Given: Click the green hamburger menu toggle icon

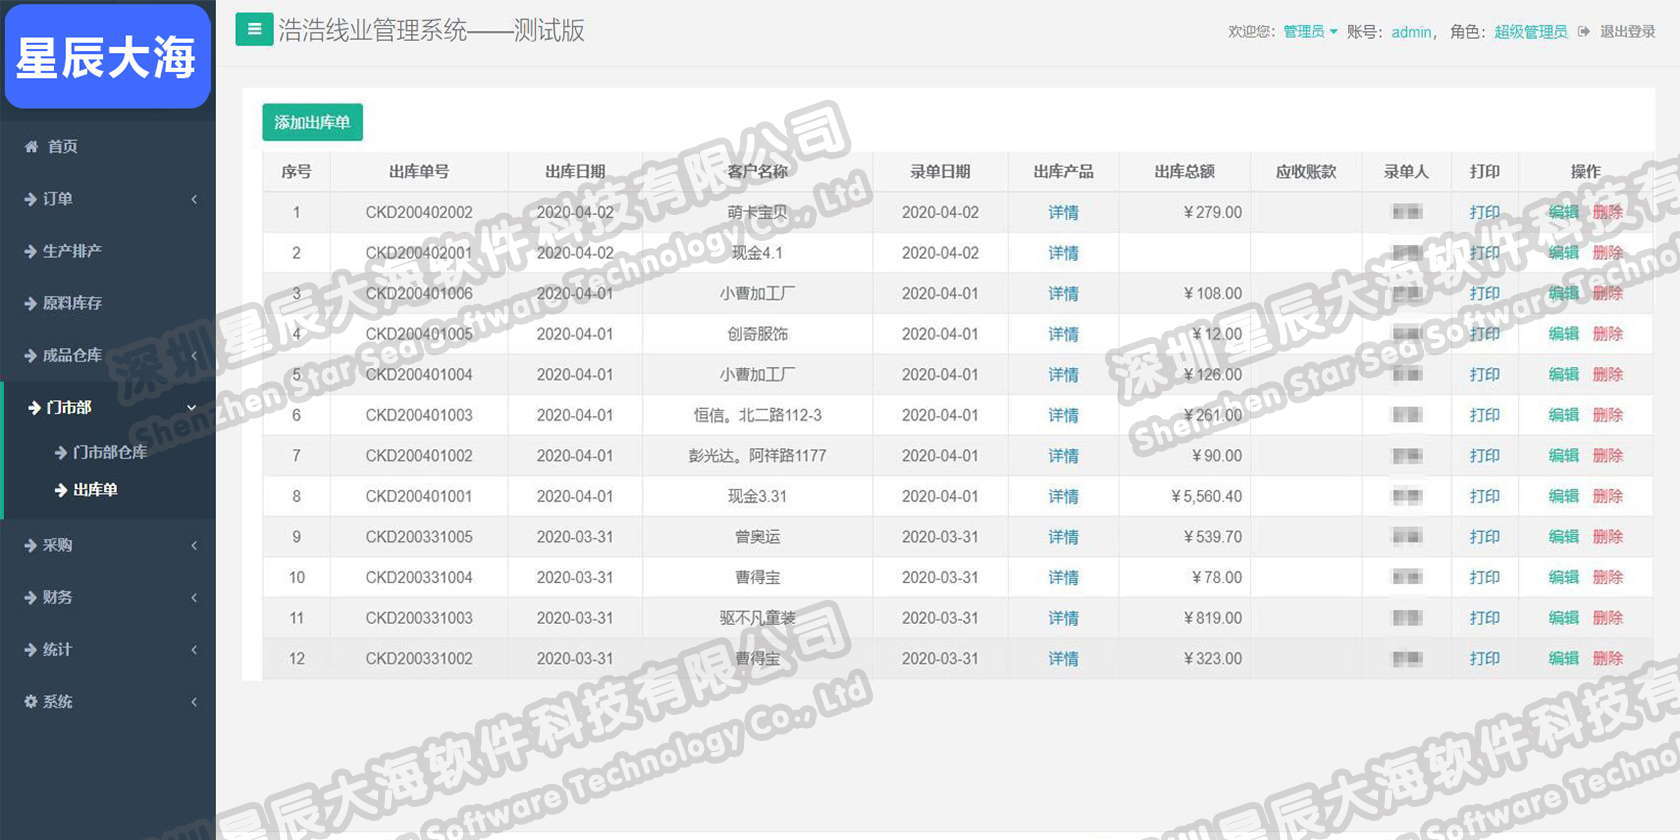Looking at the screenshot, I should tap(254, 30).
